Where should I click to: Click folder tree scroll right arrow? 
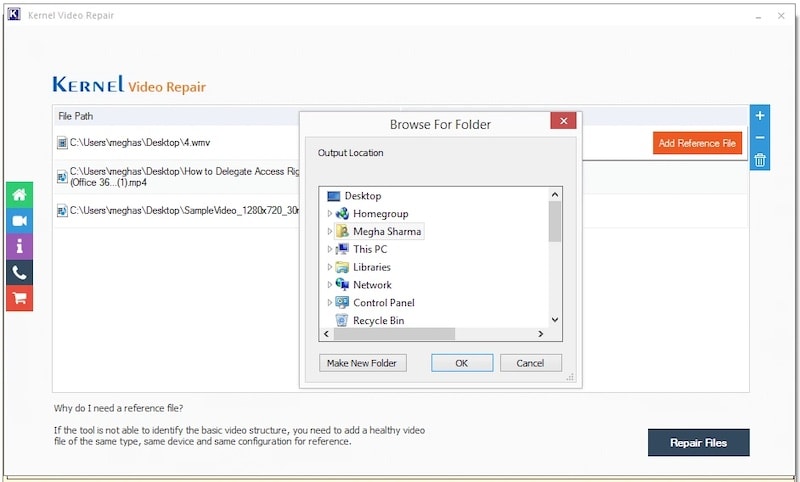(x=541, y=334)
